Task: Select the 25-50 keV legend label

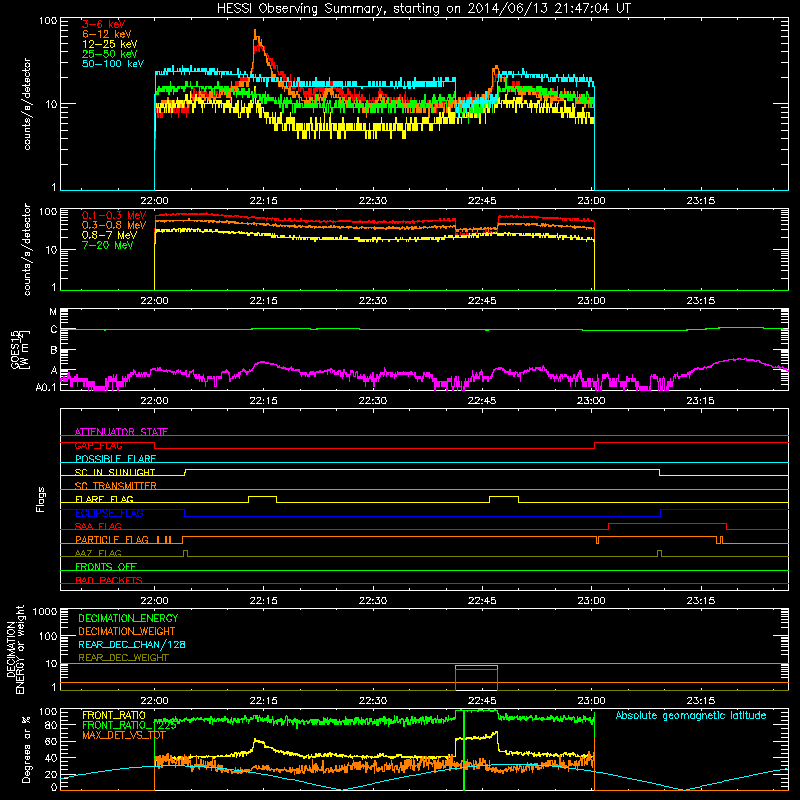Action: 110,54
